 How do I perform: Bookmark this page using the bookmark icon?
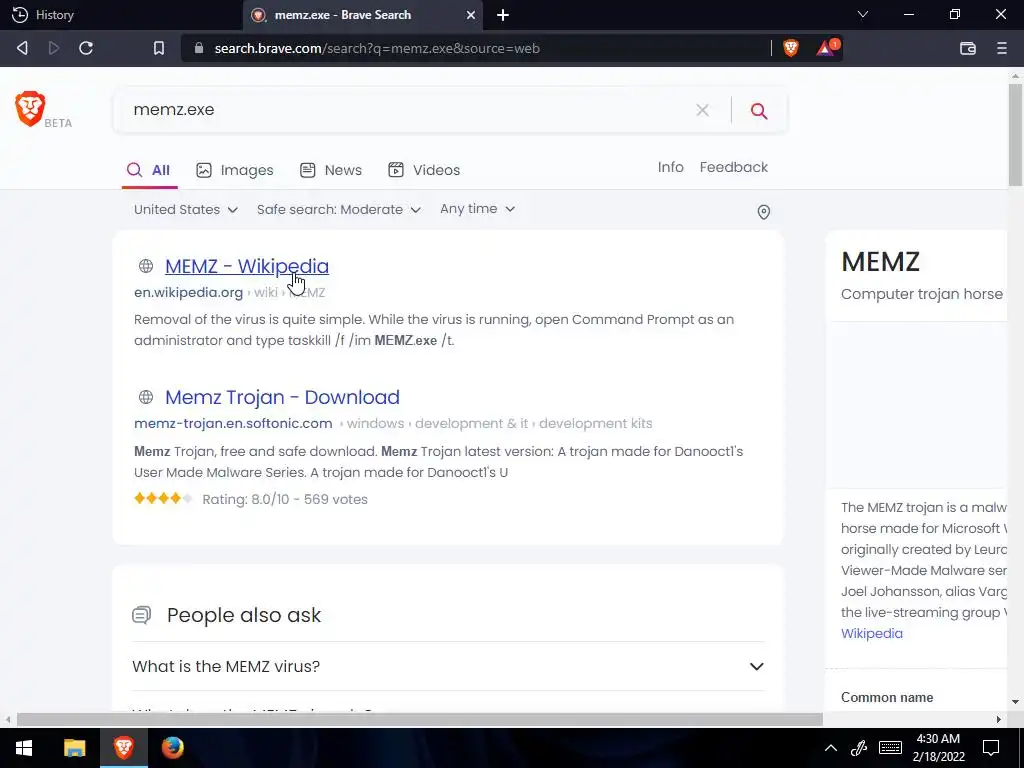click(x=159, y=48)
